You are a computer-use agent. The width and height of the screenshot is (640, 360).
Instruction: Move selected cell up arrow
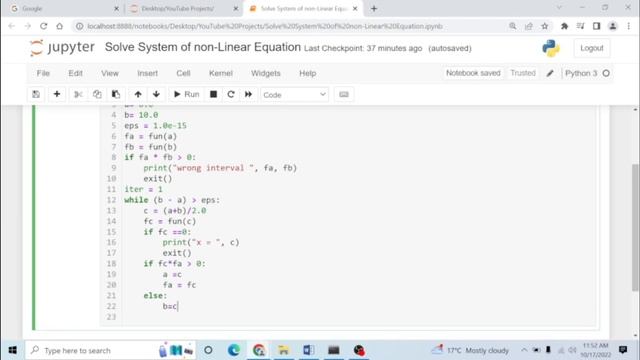tap(138, 94)
